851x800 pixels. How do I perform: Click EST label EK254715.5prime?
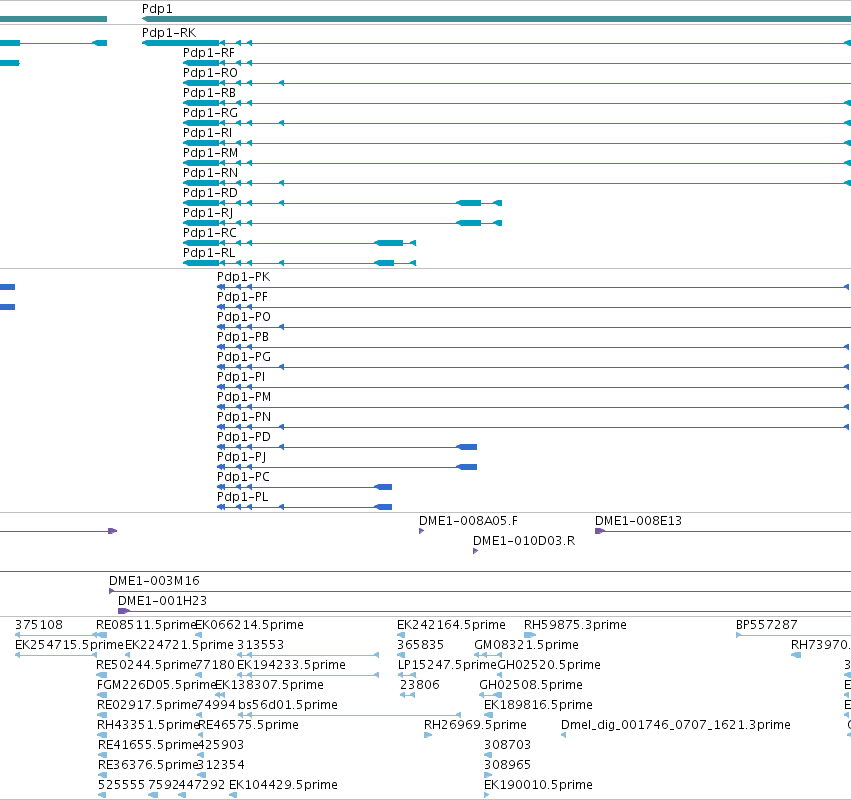[x=69, y=645]
